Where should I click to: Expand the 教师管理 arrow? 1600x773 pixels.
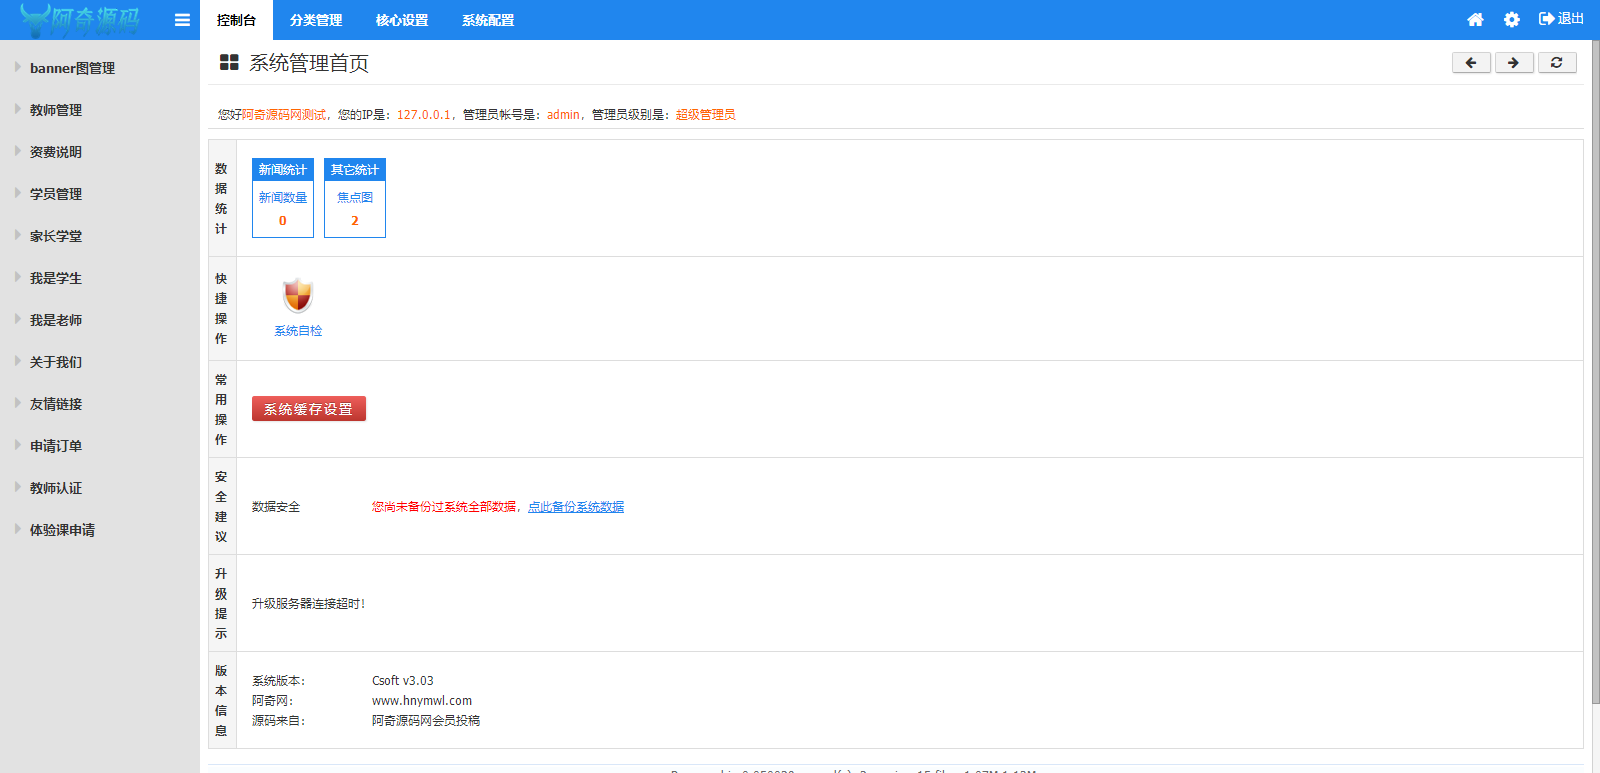point(18,109)
